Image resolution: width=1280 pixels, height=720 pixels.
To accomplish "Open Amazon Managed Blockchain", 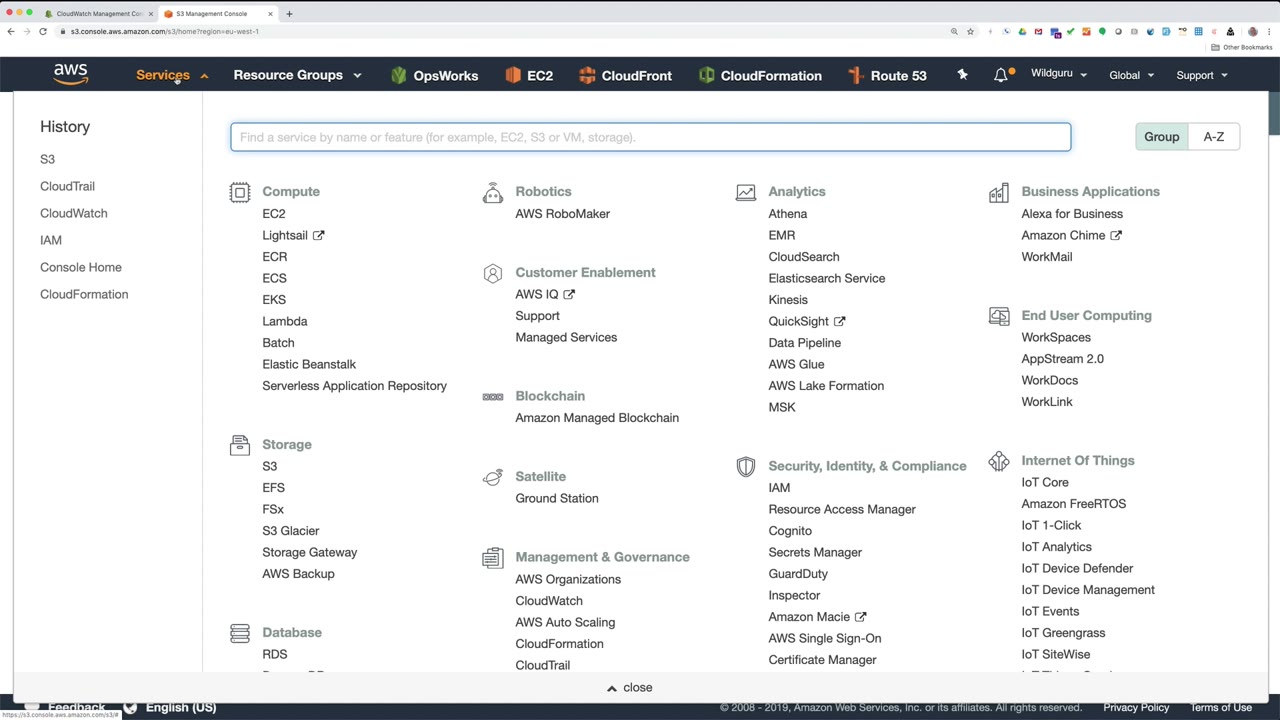I will click(x=597, y=418).
